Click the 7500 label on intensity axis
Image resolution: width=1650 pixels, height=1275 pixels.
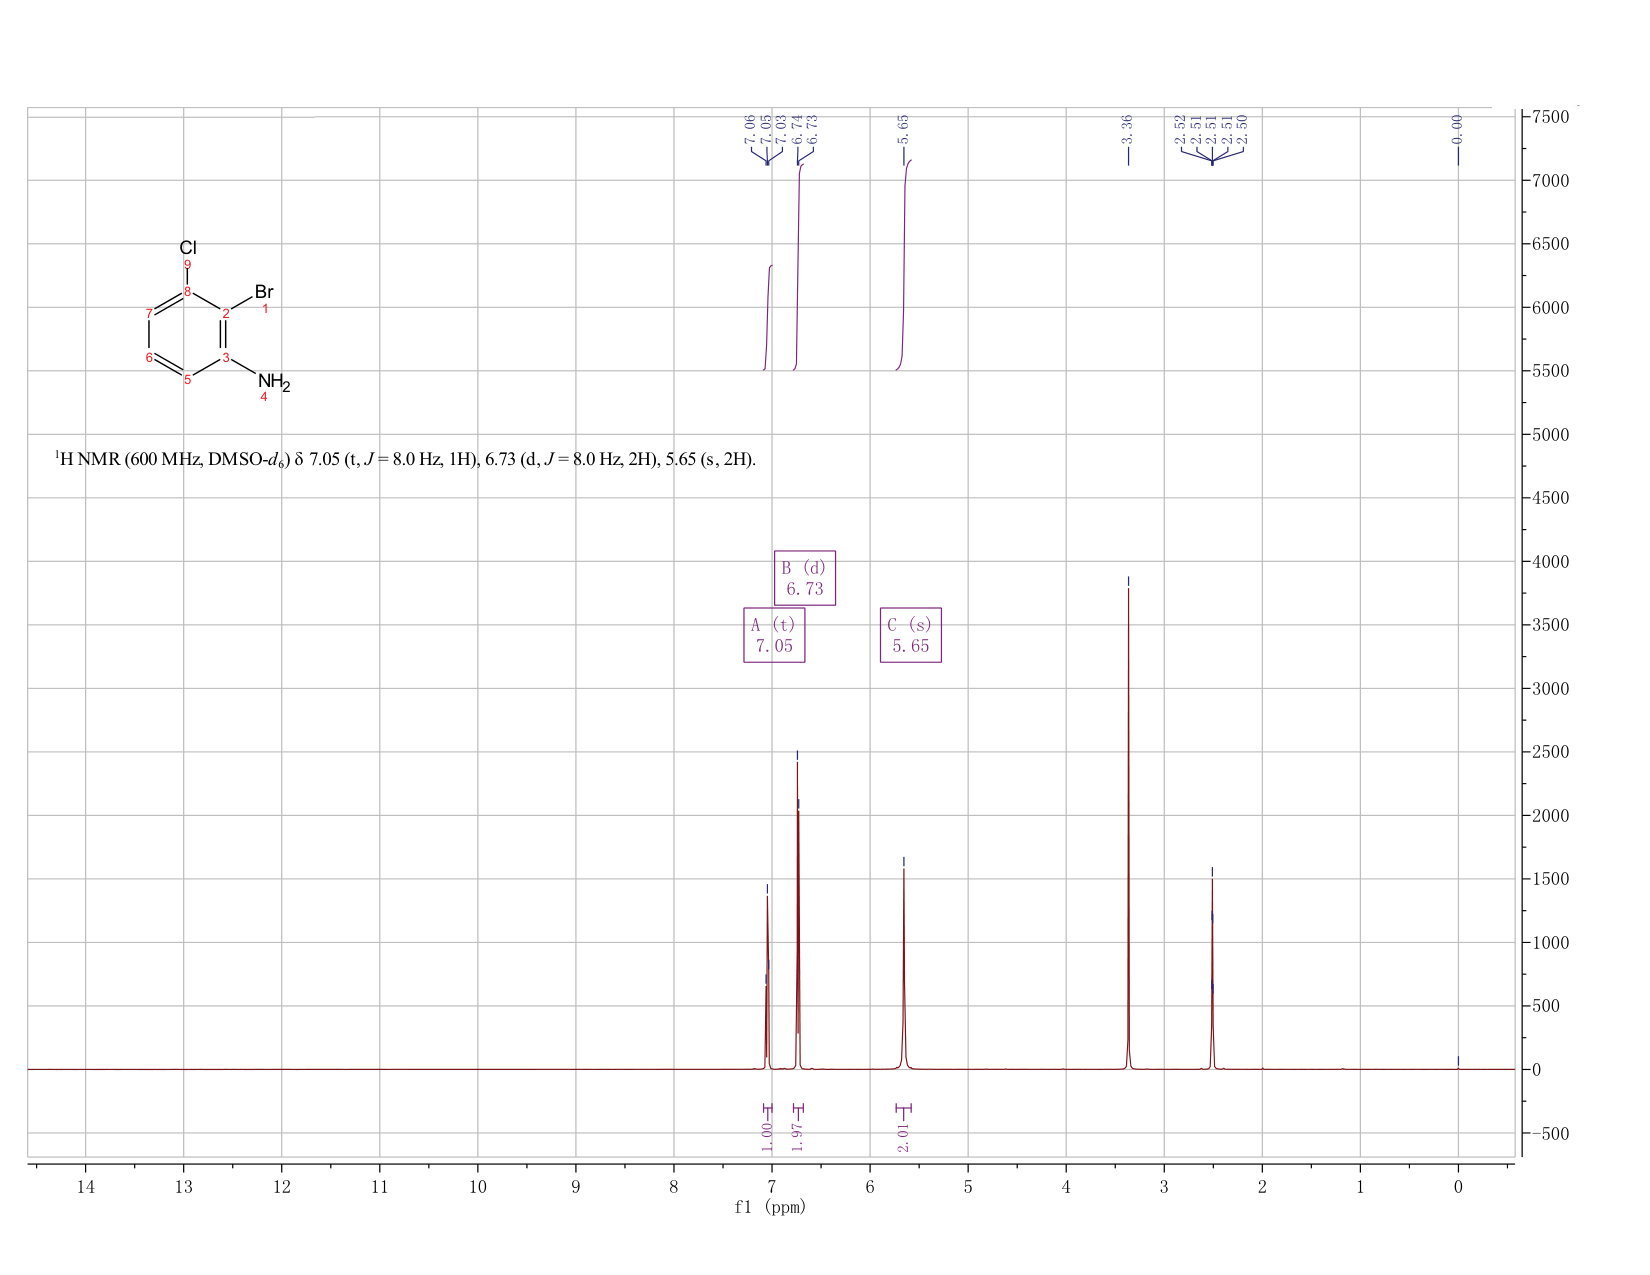point(1549,117)
